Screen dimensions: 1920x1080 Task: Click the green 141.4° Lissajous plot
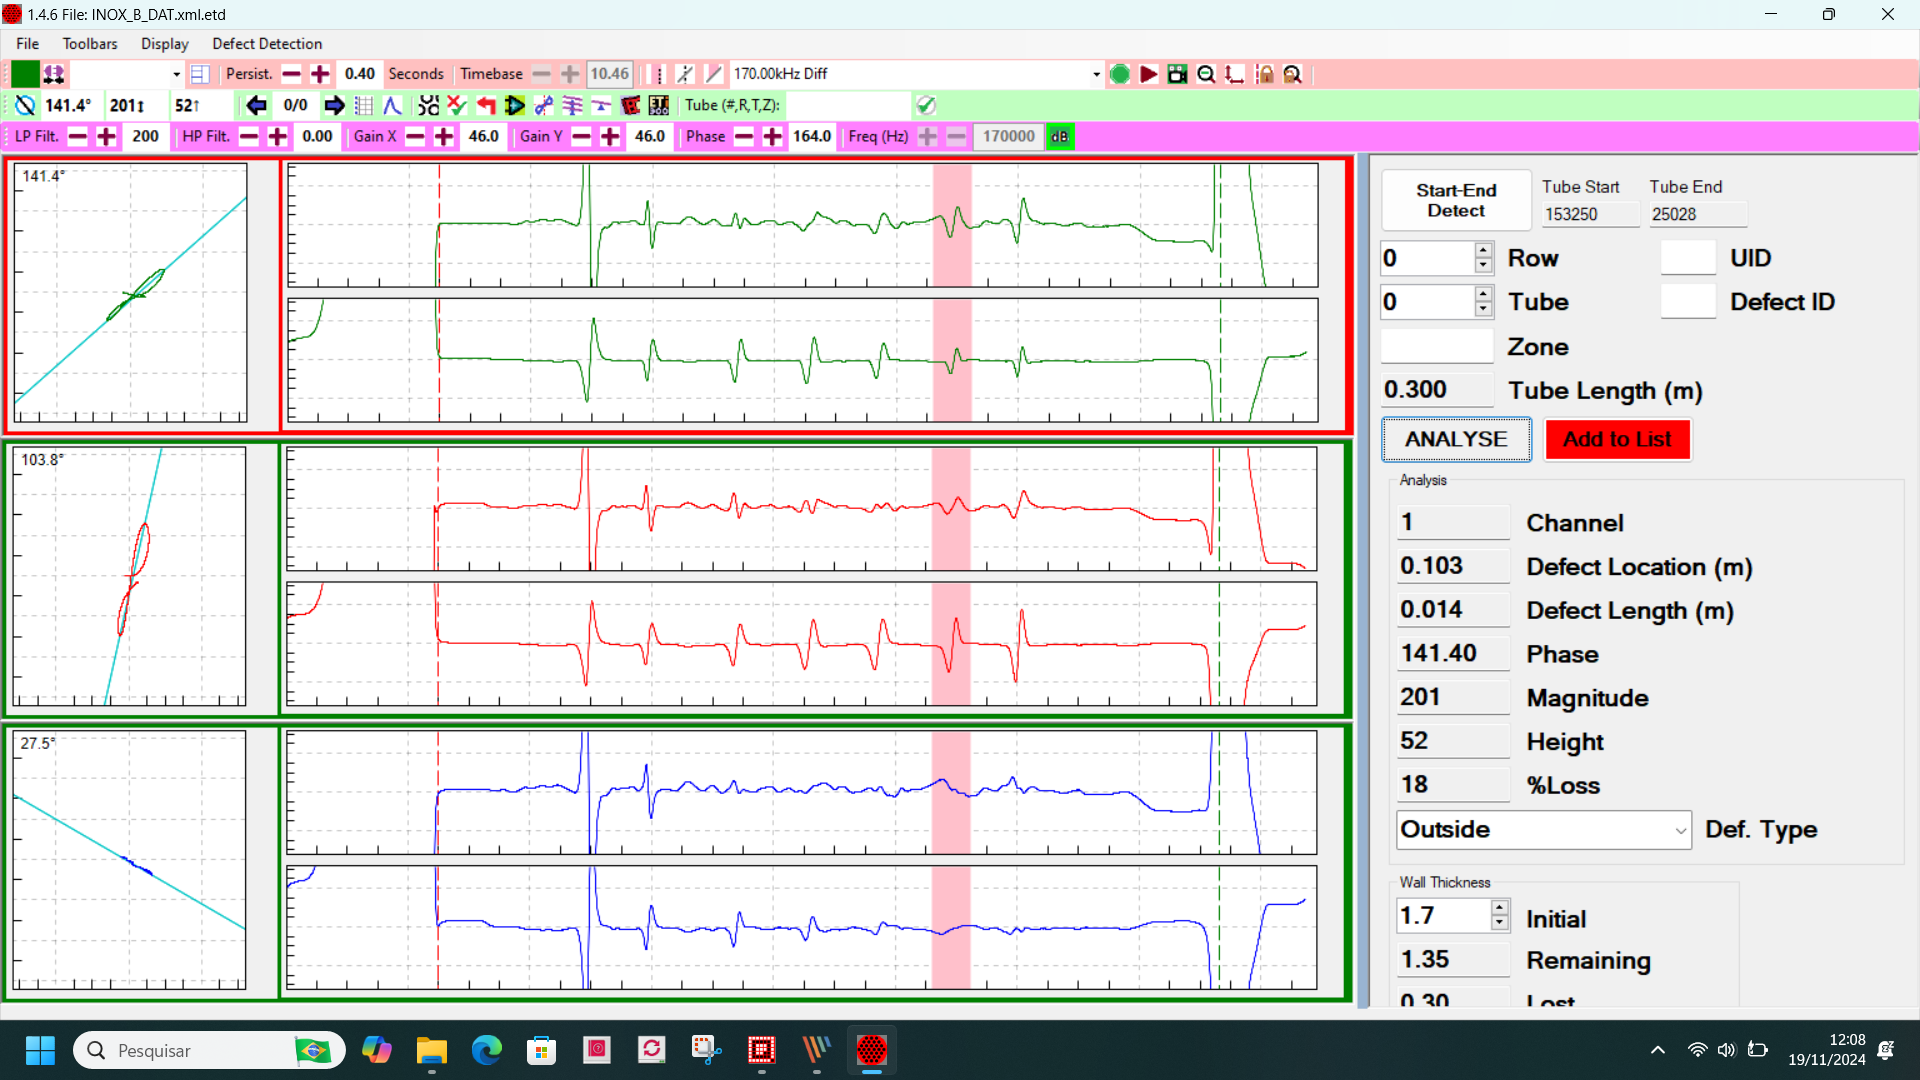click(130, 293)
